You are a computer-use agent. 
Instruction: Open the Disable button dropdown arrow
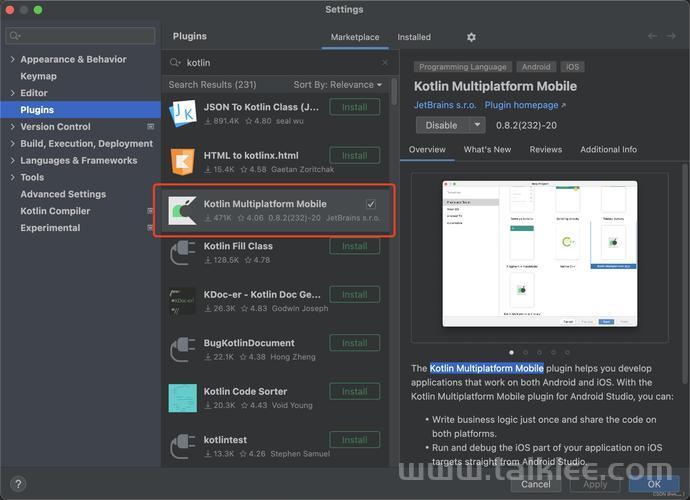click(477, 125)
